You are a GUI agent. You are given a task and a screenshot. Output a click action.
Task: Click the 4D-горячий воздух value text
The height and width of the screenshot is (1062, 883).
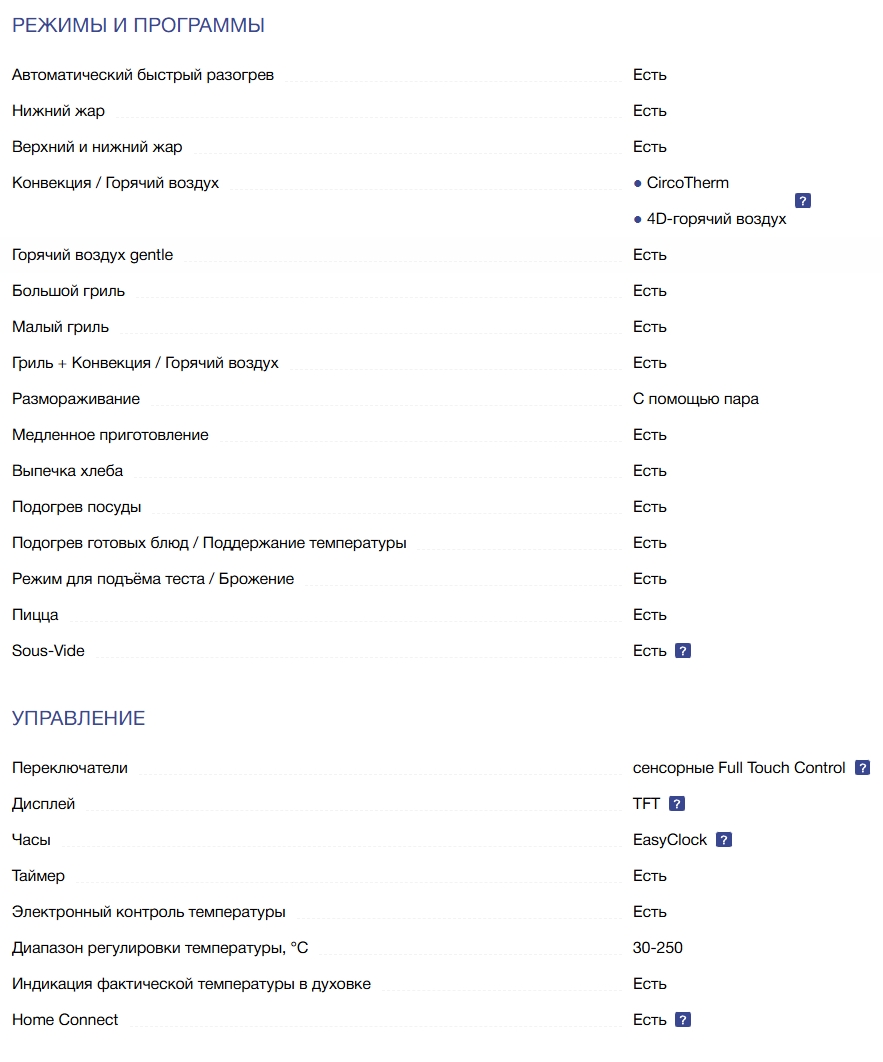pos(716,219)
